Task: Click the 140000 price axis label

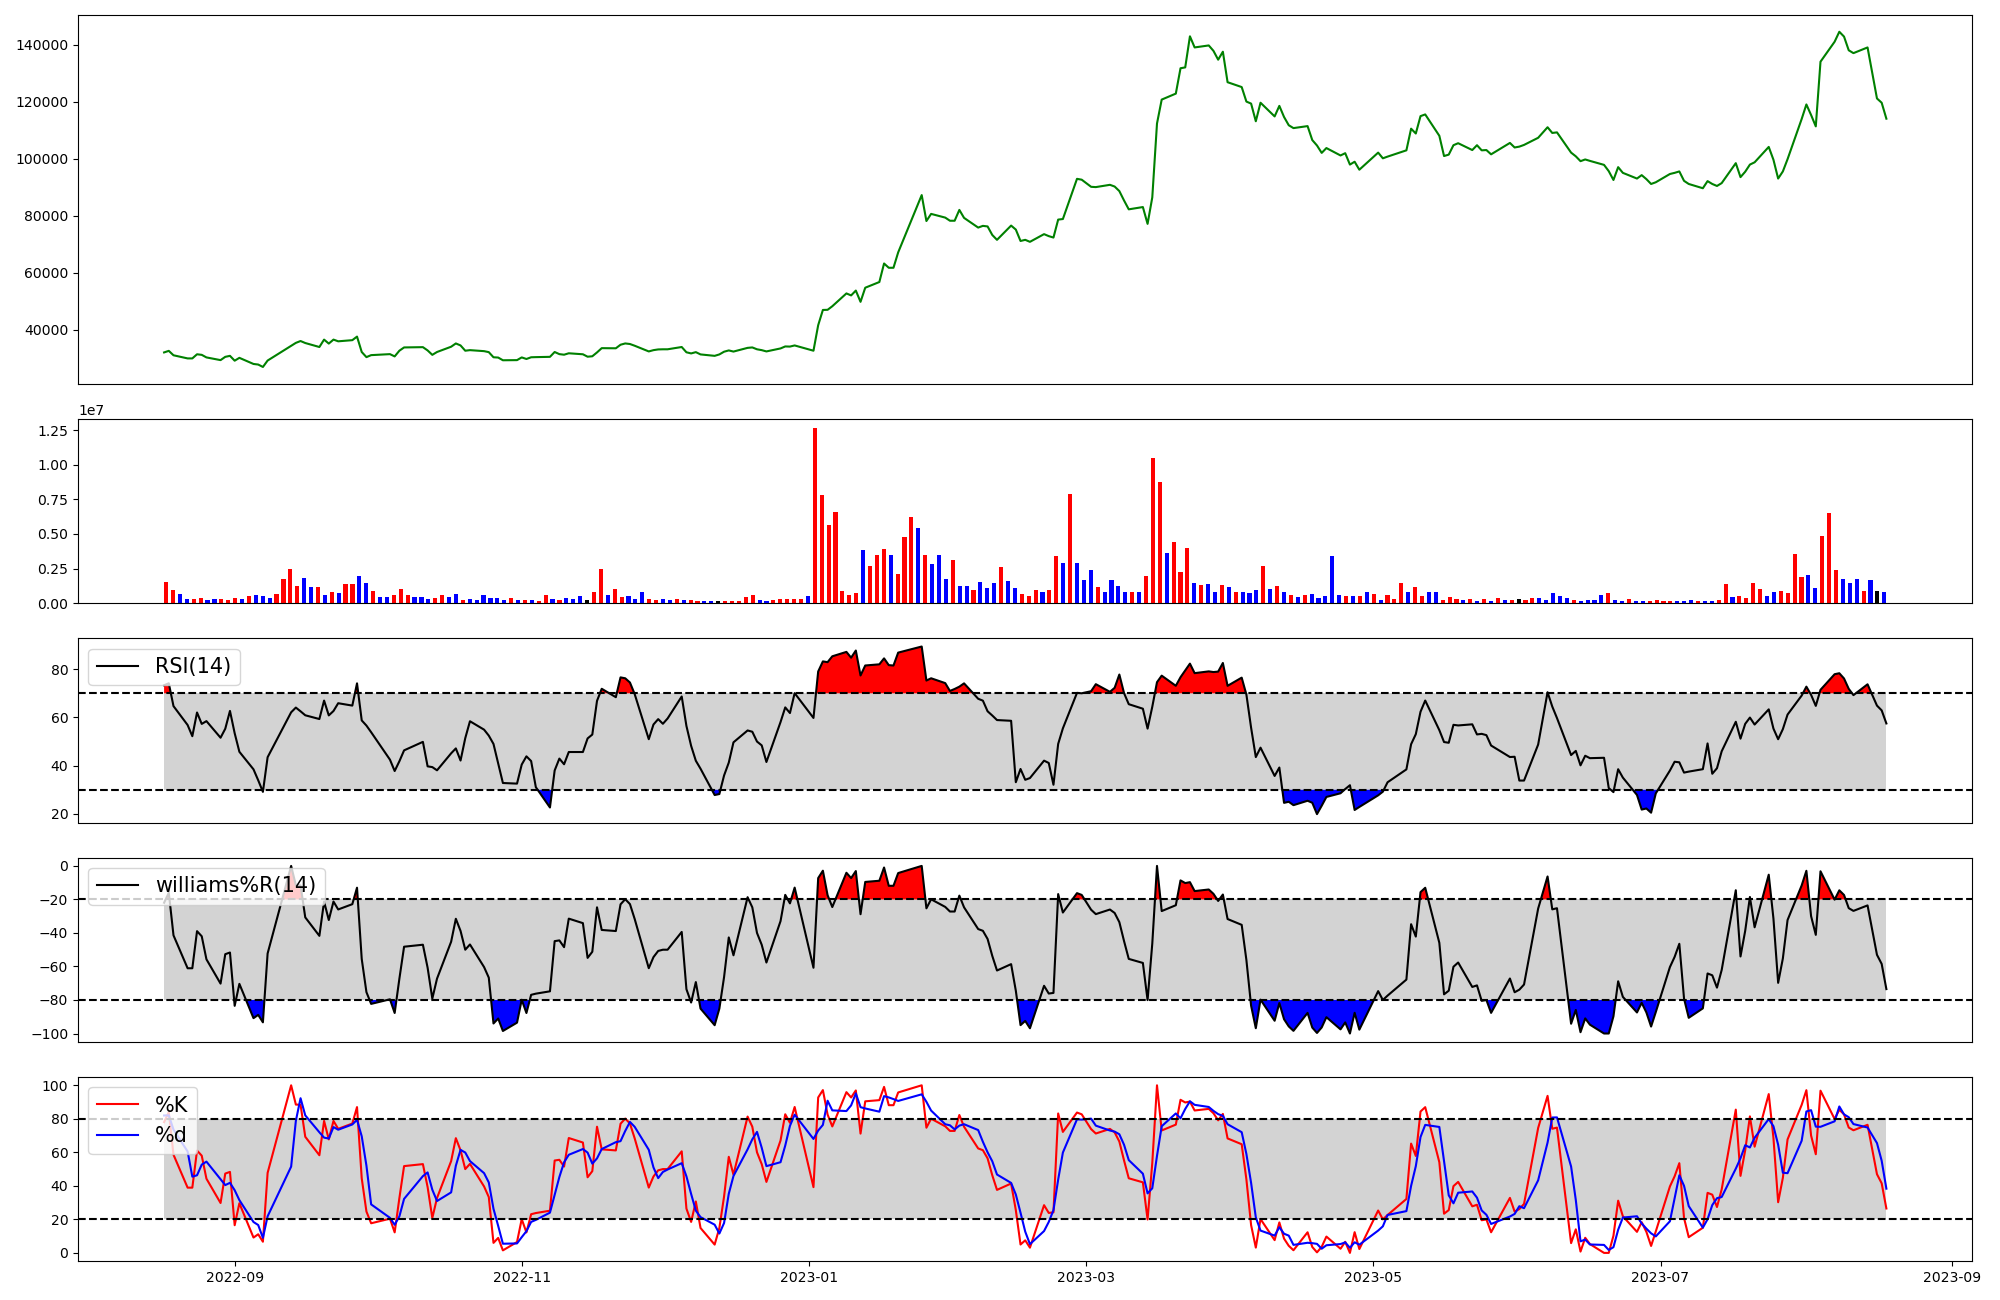Action: pyautogui.click(x=42, y=45)
